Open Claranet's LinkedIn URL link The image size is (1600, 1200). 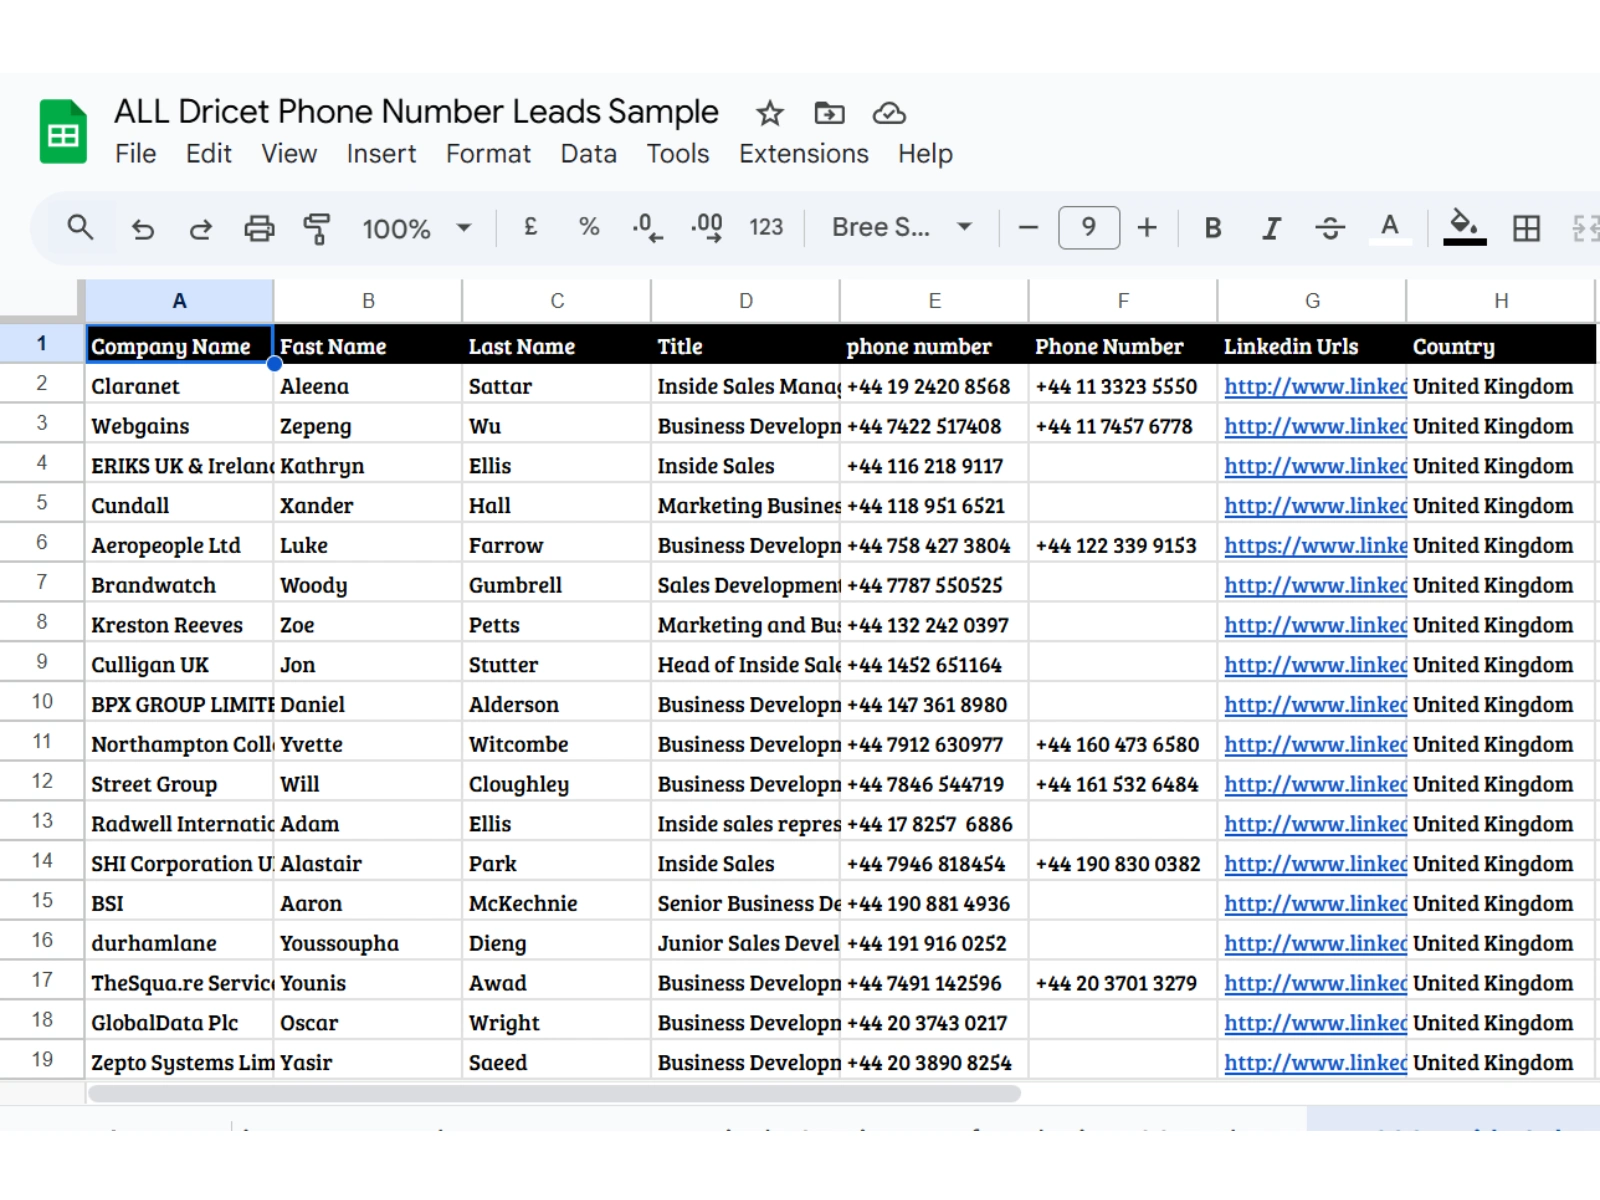click(1315, 386)
